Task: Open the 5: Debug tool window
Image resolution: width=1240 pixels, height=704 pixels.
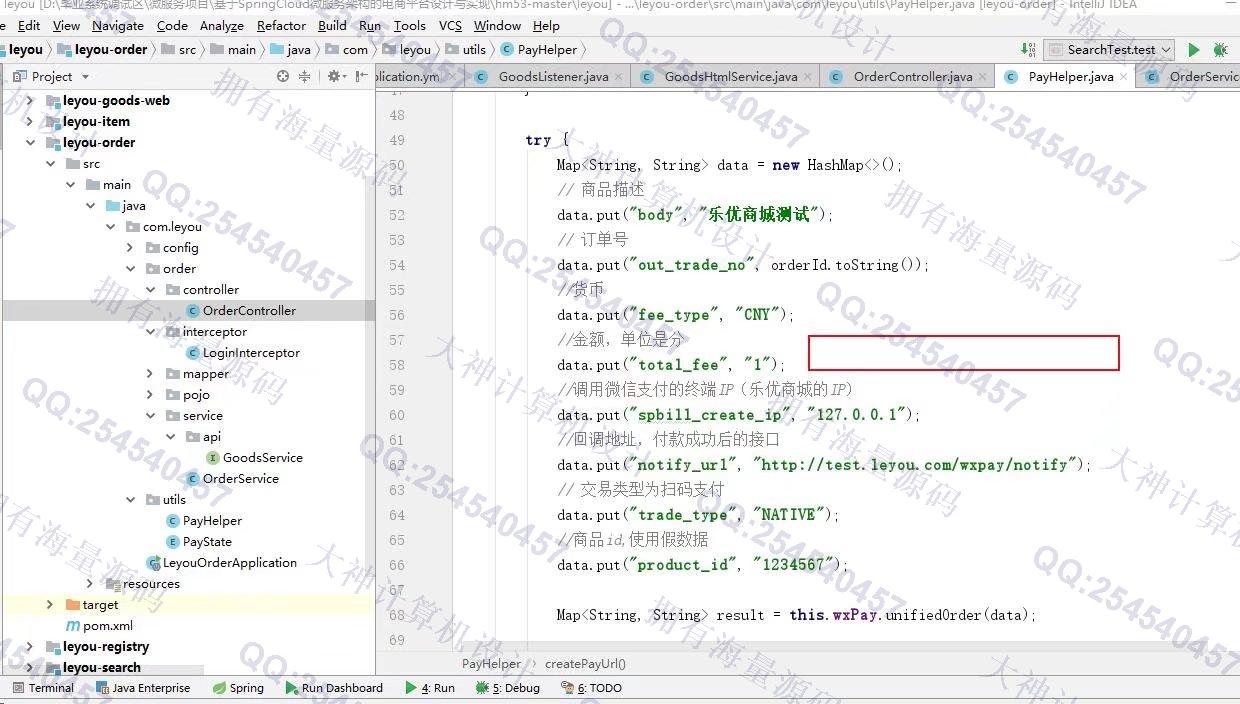Action: 508,688
